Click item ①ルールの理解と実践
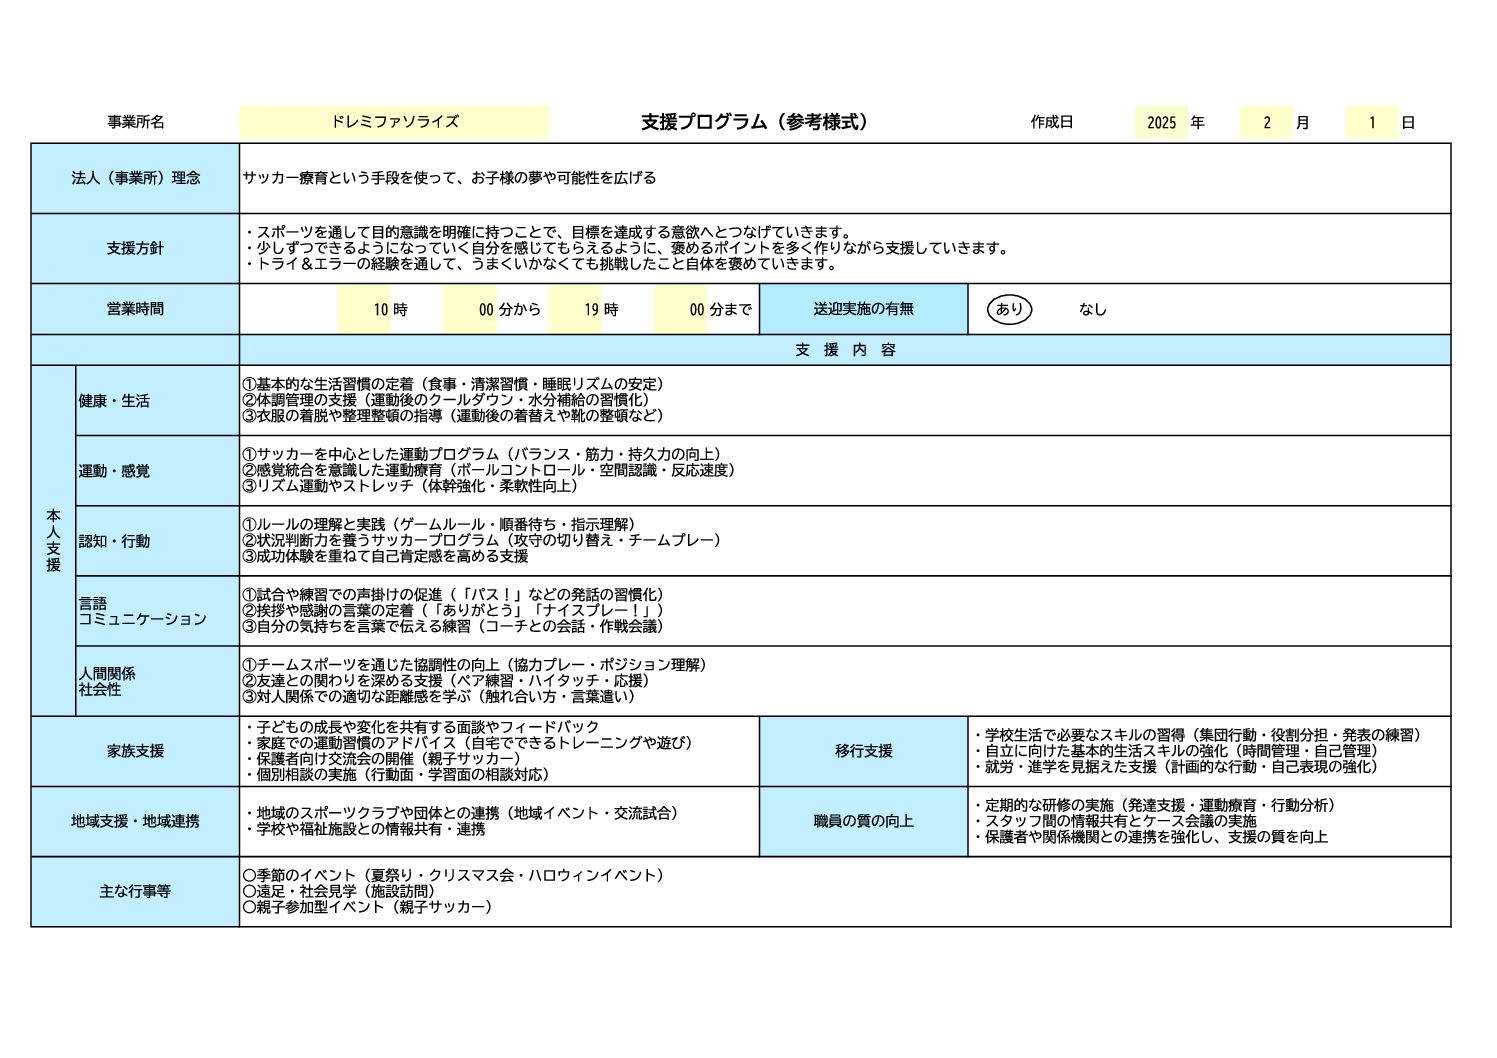Viewport: 1497px width, 1058px height. tap(439, 524)
